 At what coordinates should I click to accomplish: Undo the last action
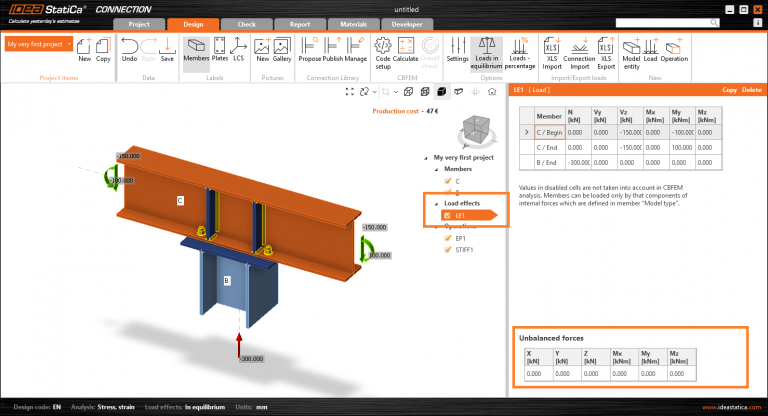pos(129,49)
